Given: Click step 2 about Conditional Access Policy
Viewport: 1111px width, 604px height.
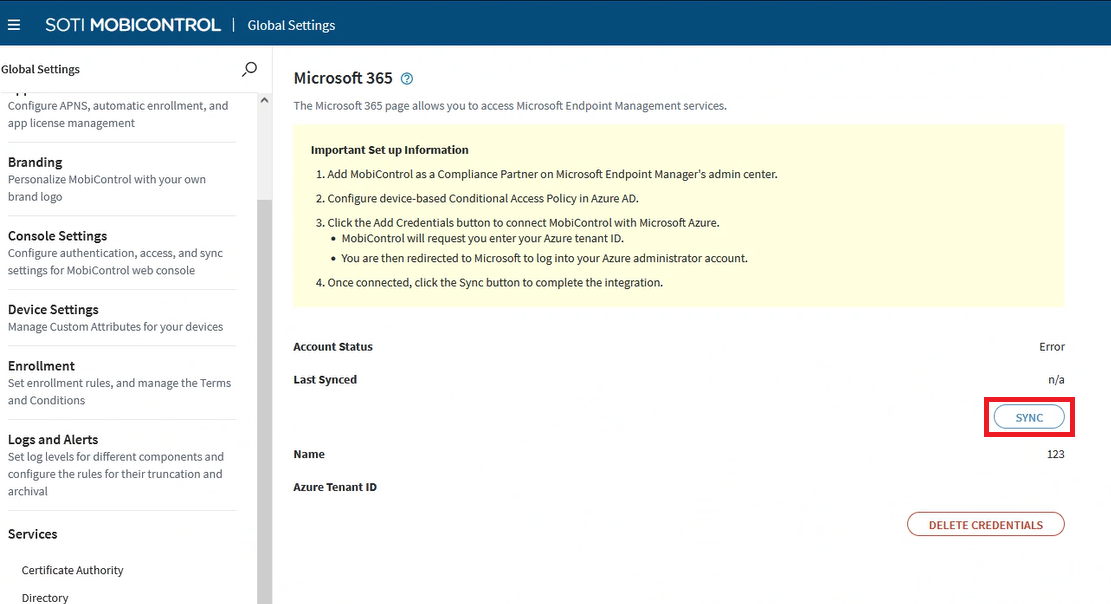Looking at the screenshot, I should click(x=477, y=198).
